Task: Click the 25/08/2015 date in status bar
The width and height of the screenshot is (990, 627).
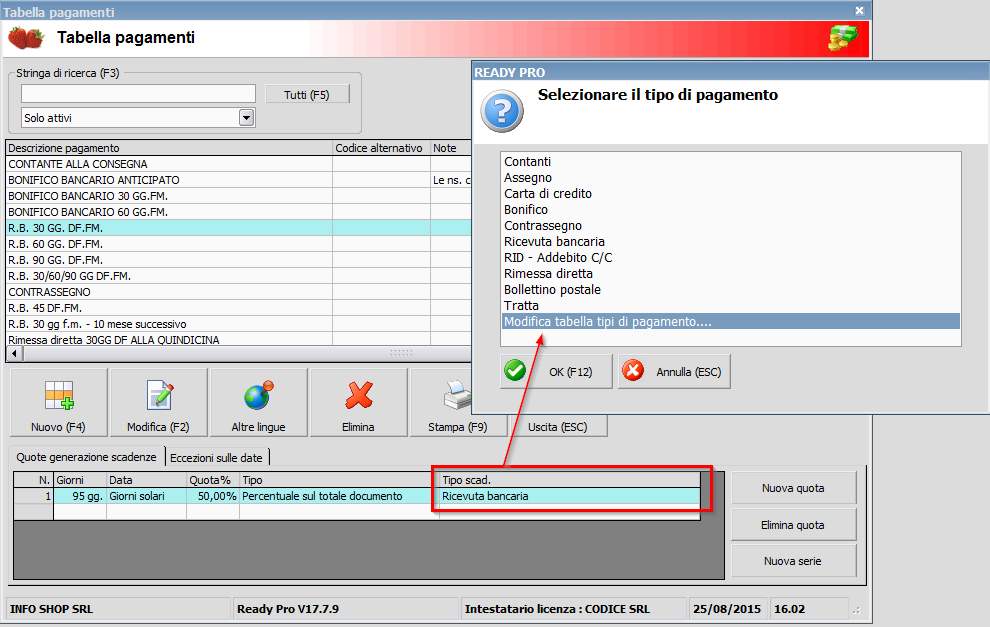Action: pyautogui.click(x=727, y=609)
